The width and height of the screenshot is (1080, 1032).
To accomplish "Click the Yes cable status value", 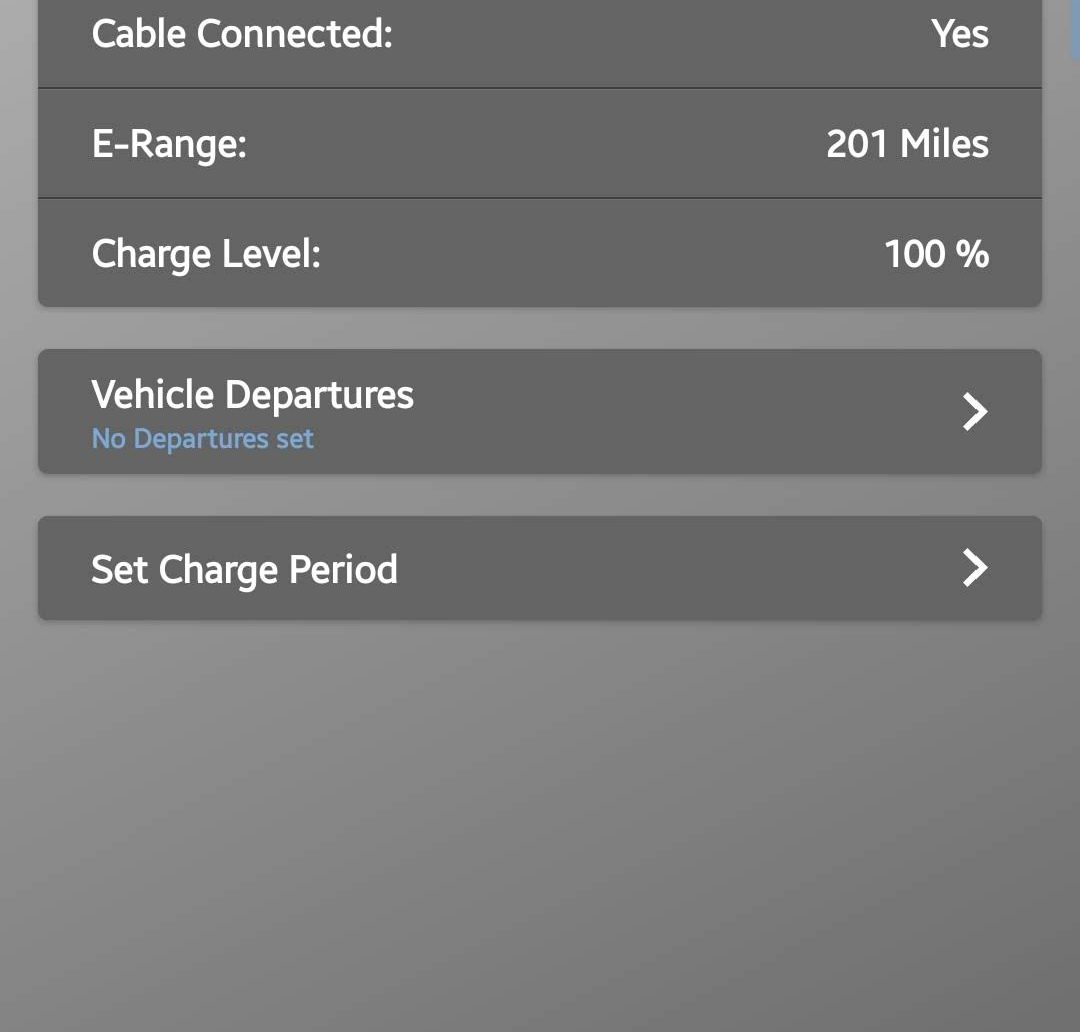I will pyautogui.click(x=960, y=33).
